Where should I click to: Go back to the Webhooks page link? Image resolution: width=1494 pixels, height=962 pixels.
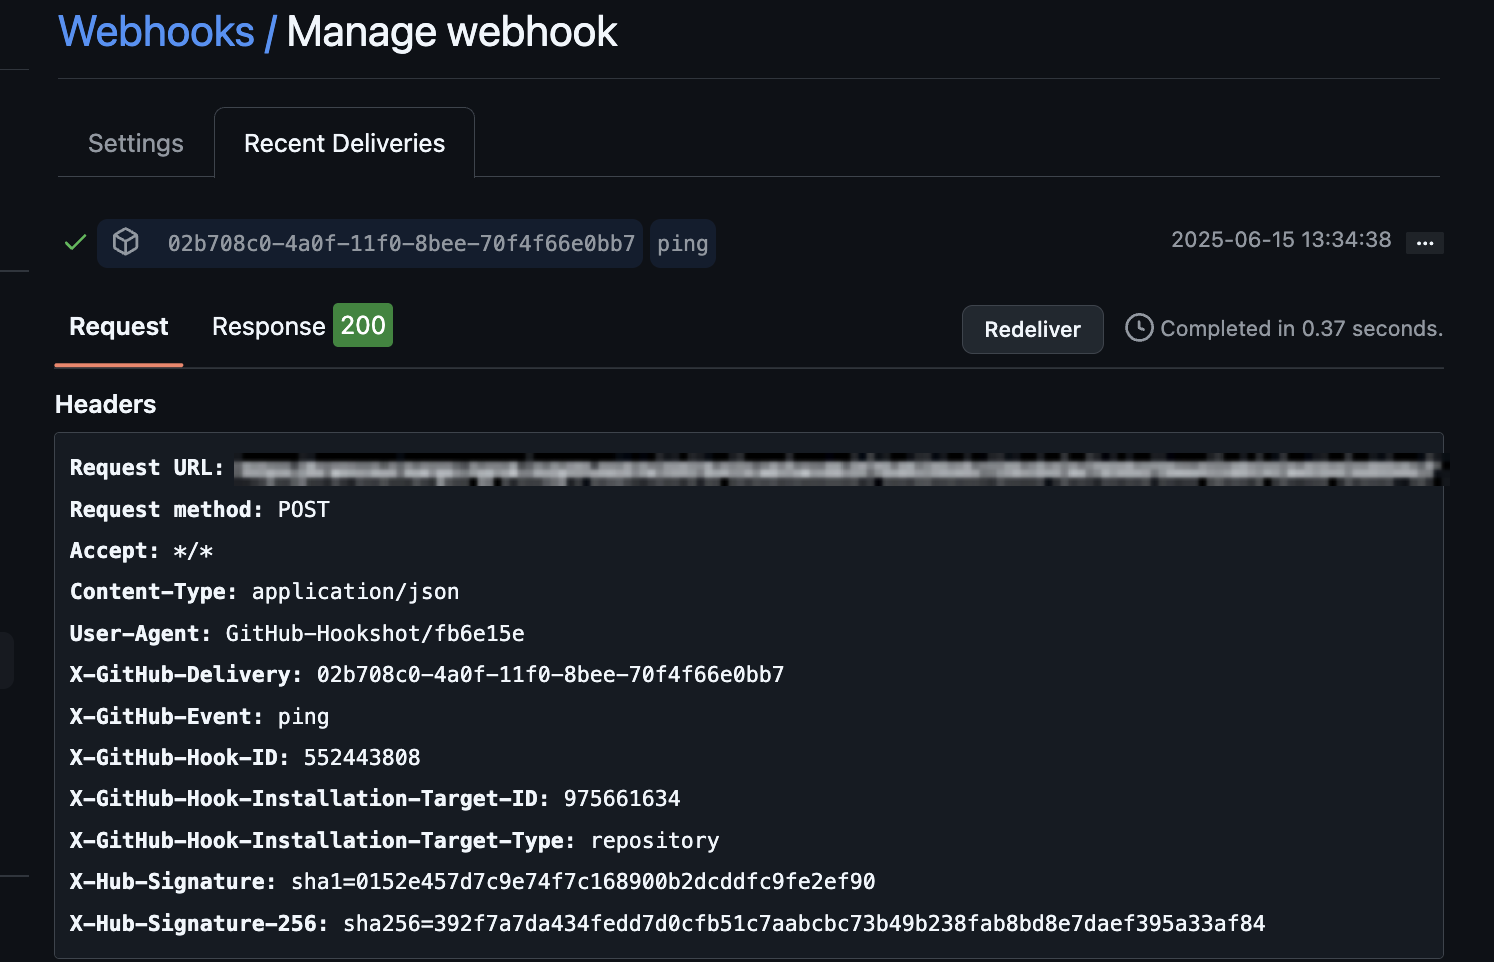click(x=156, y=32)
